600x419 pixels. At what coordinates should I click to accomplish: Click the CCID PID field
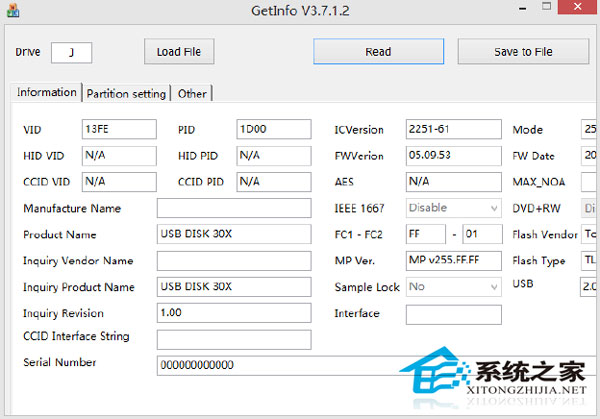coord(274,181)
